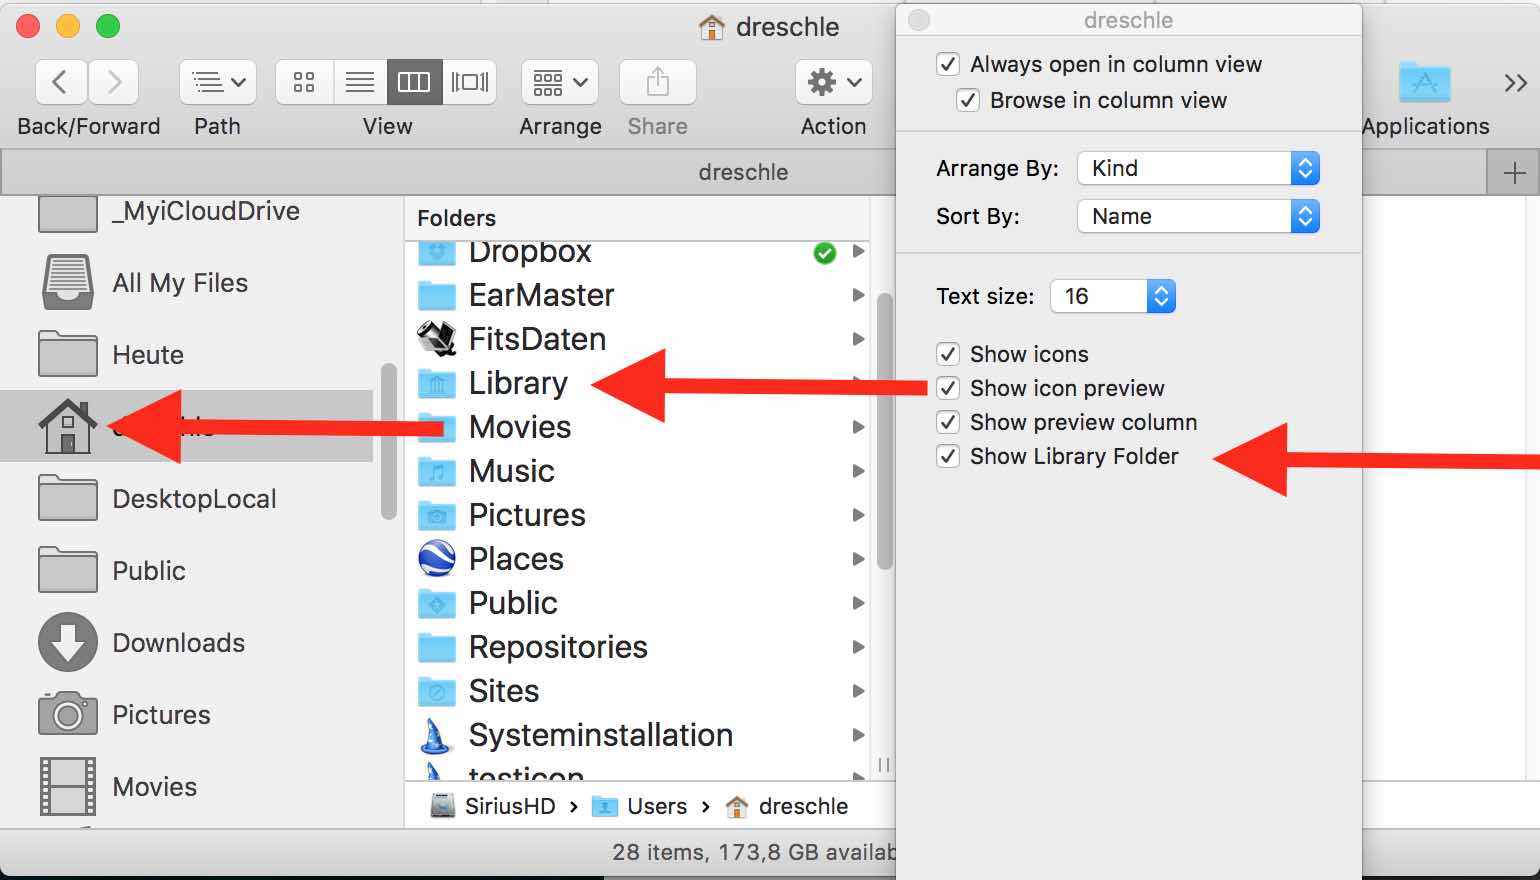Show more toolbar items with double chevron
This screenshot has width=1540, height=880.
pos(1515,83)
